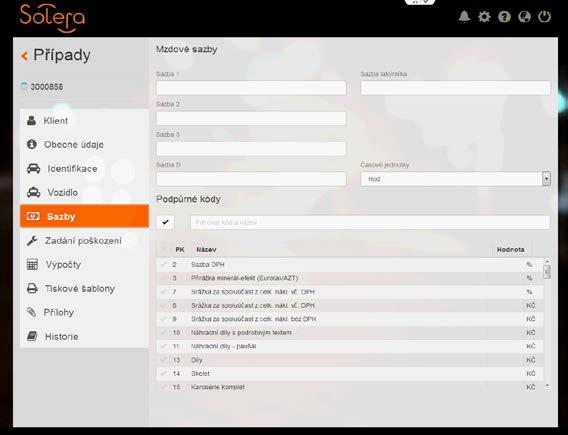Click the code and name filter field
The width and height of the screenshot is (568, 435).
[370, 222]
